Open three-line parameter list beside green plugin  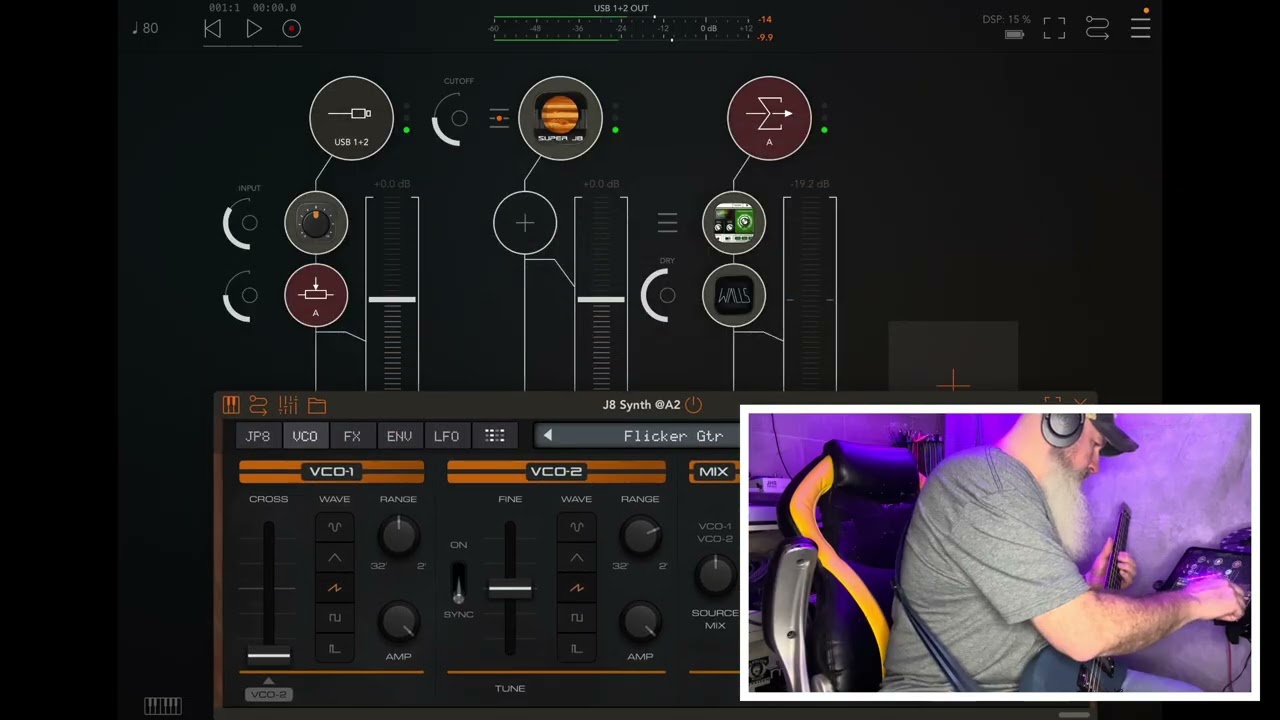tap(667, 223)
